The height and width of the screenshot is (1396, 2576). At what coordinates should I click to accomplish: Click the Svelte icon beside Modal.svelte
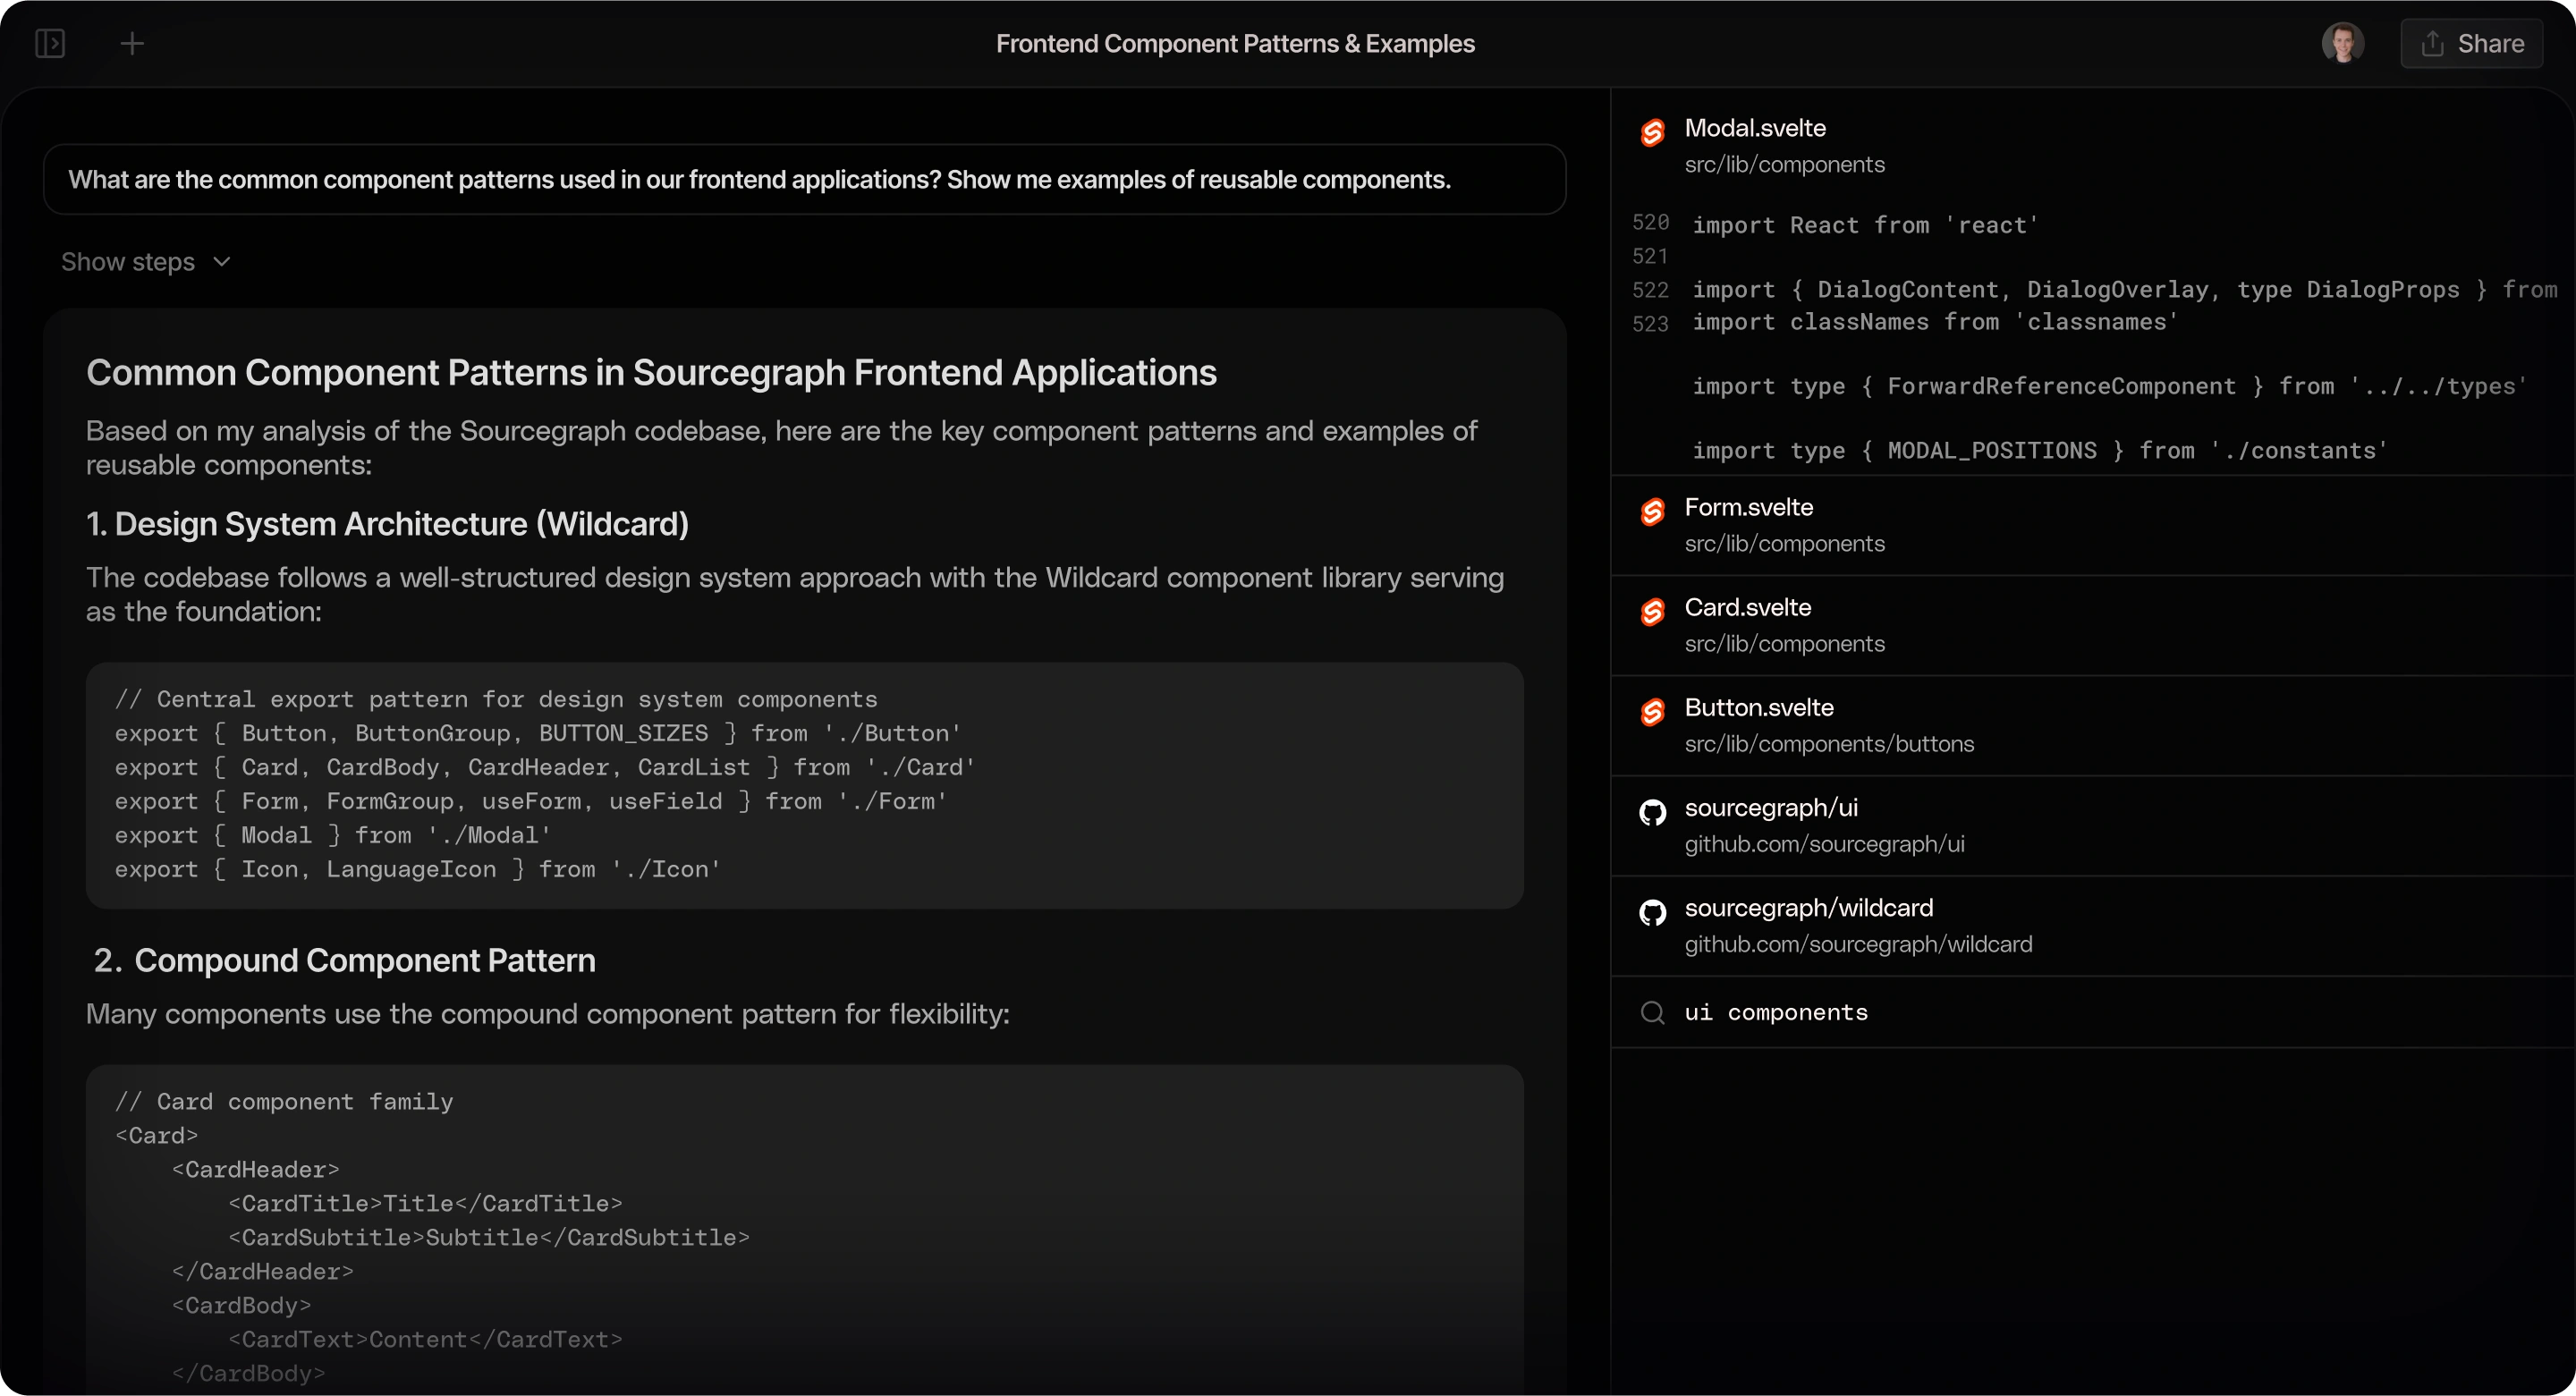point(1653,132)
